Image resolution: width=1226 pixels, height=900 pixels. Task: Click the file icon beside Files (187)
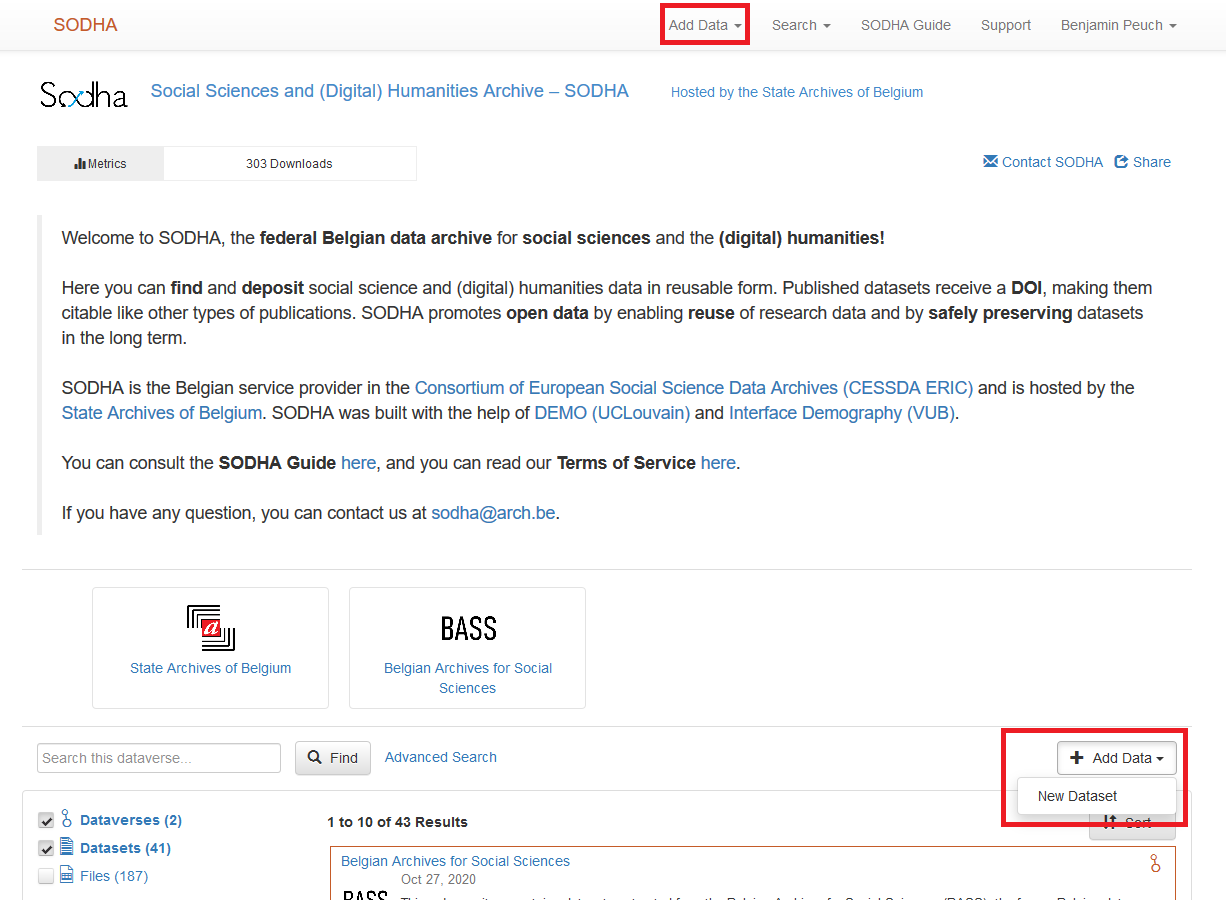67,875
